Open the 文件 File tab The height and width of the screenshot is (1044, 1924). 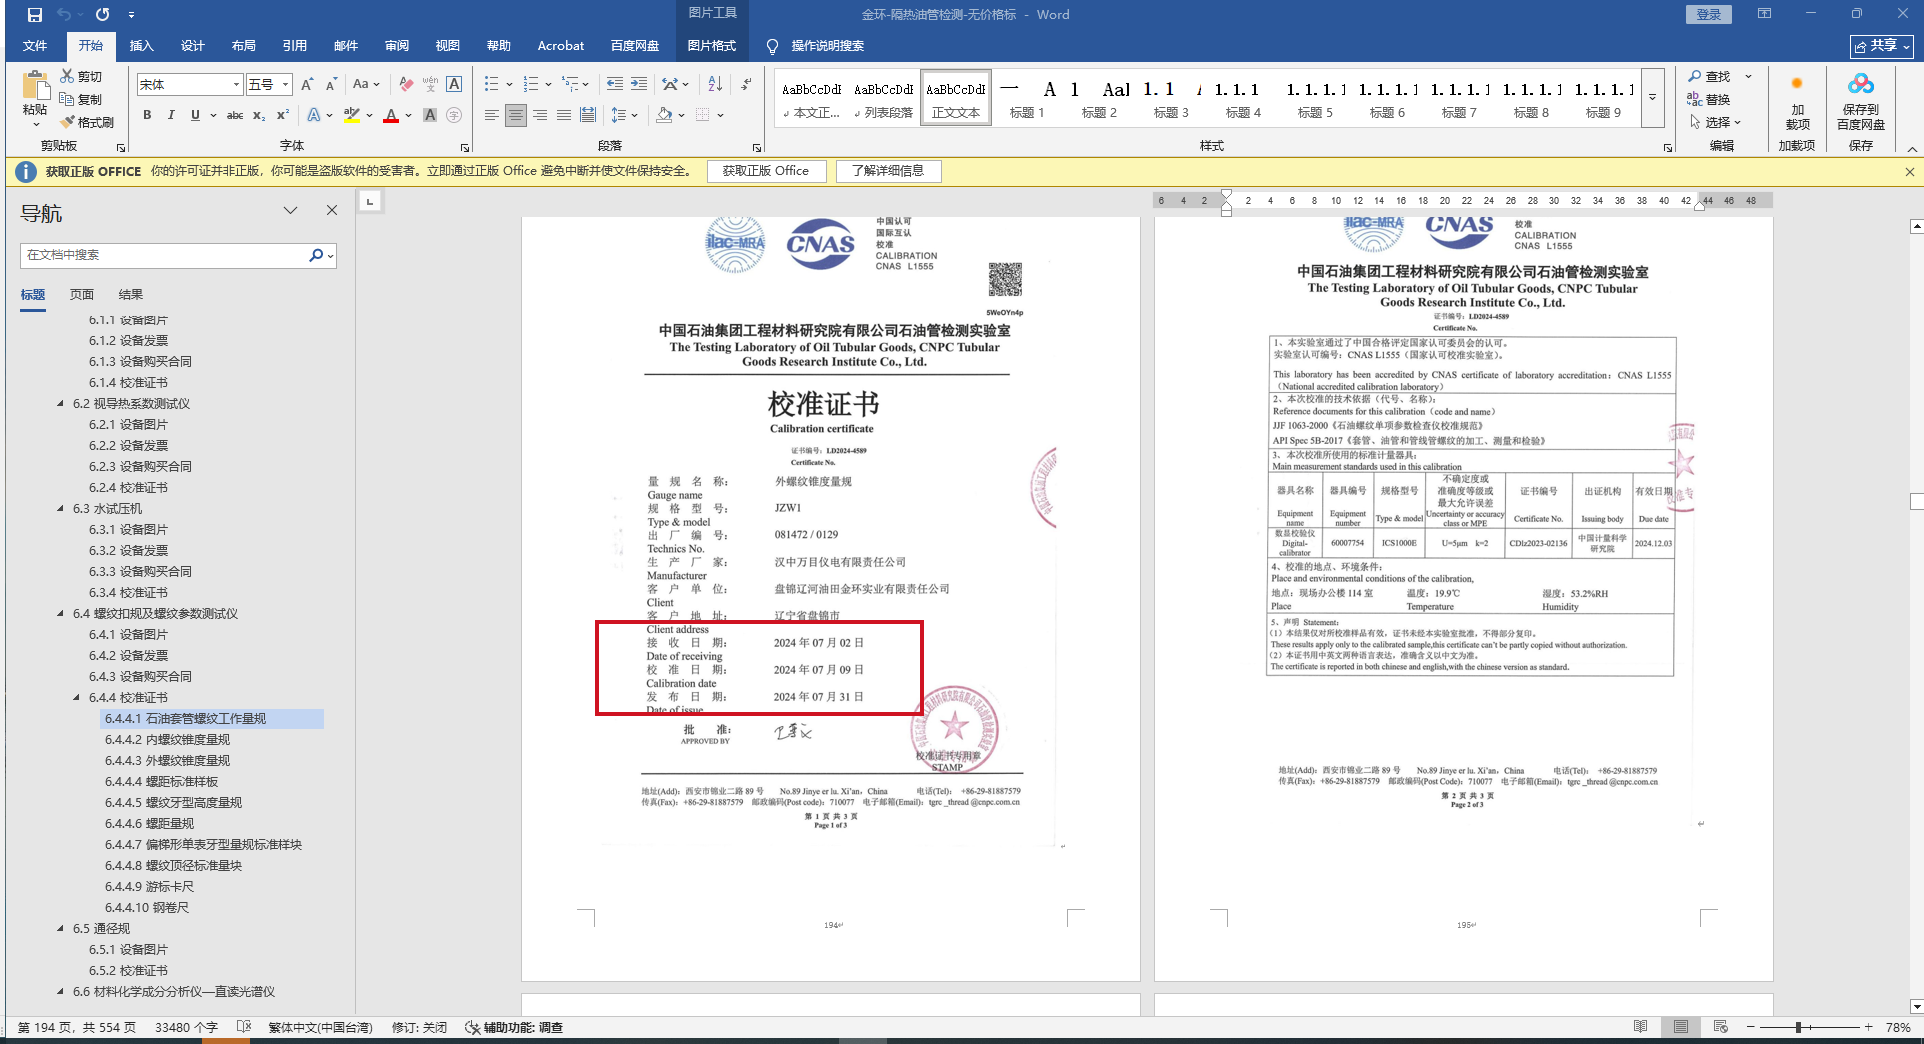[x=35, y=45]
